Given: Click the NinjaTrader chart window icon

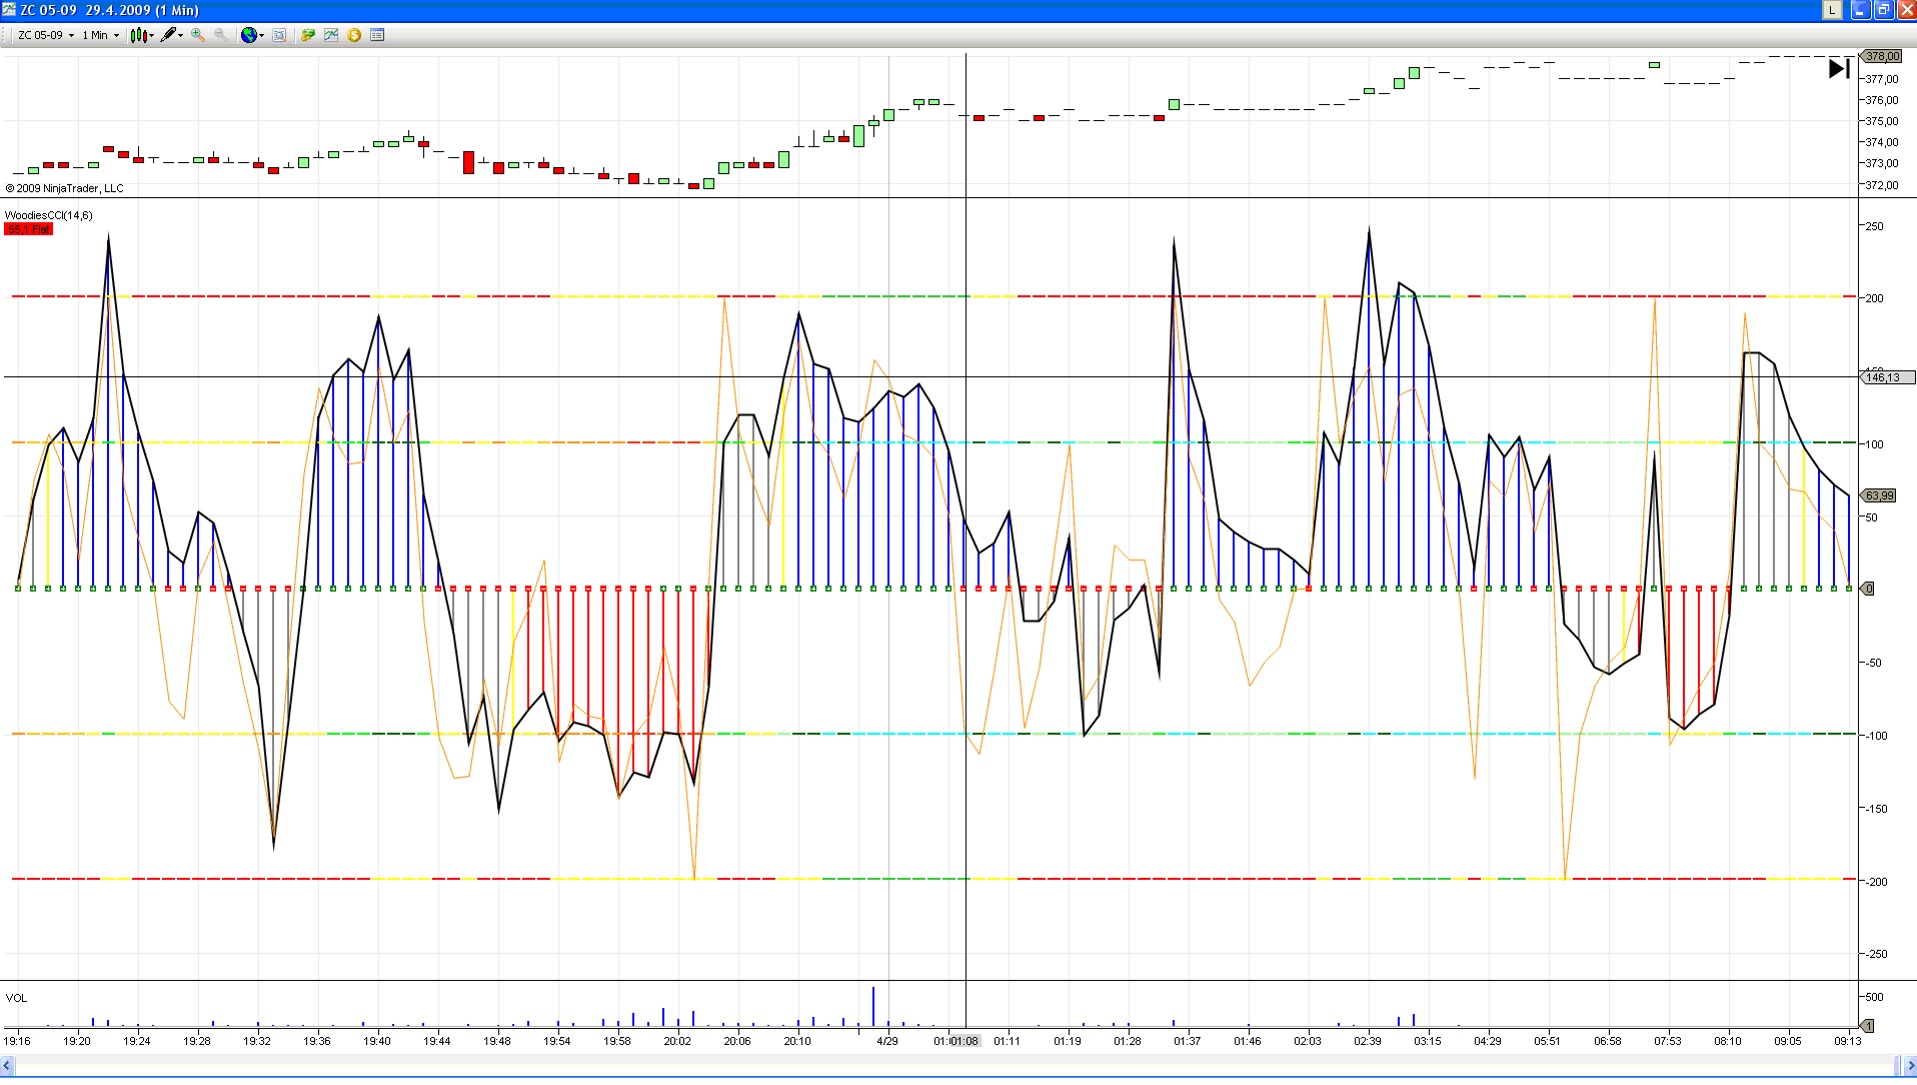Looking at the screenshot, I should coord(9,10).
